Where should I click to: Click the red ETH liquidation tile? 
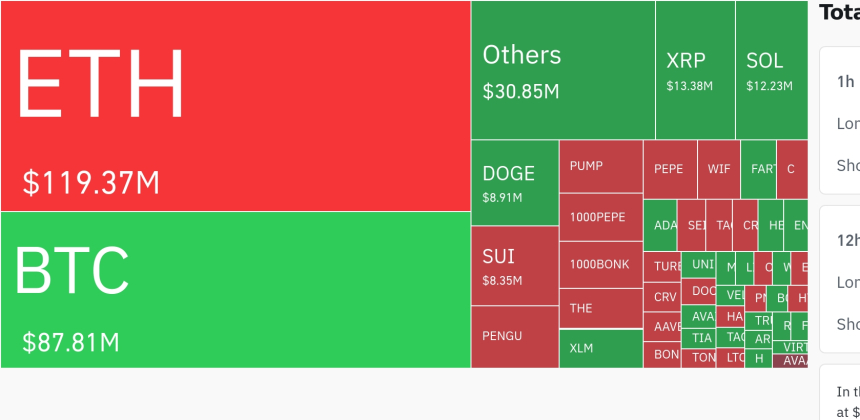click(235, 105)
